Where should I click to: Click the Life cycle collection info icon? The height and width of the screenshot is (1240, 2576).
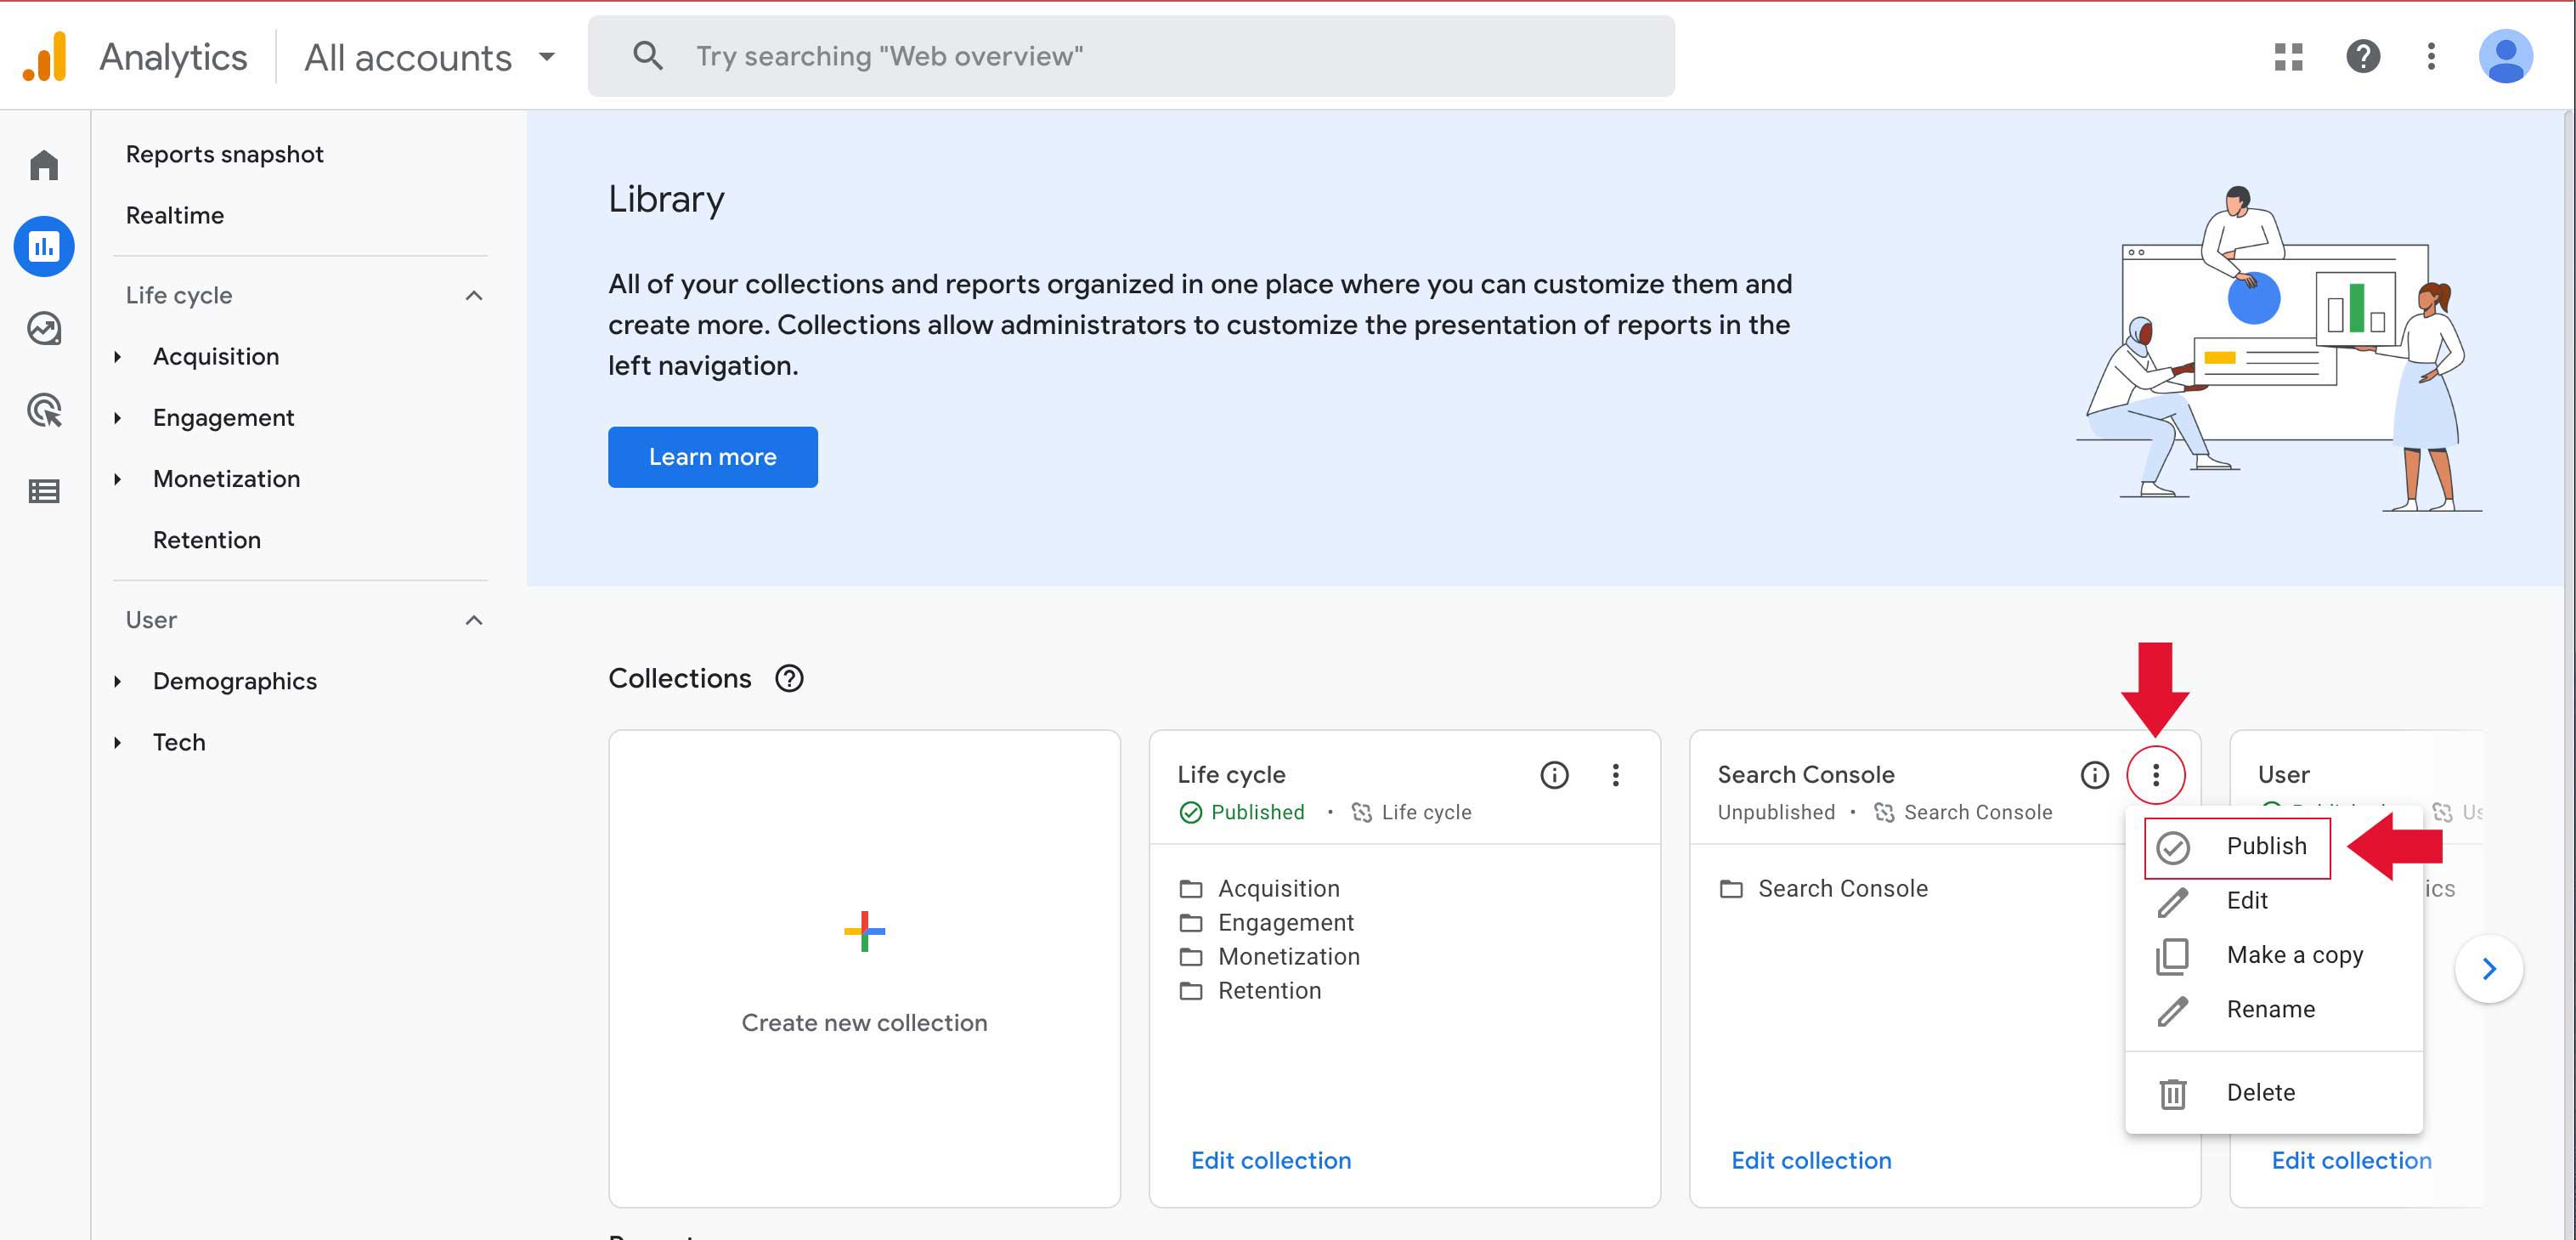click(x=1554, y=774)
